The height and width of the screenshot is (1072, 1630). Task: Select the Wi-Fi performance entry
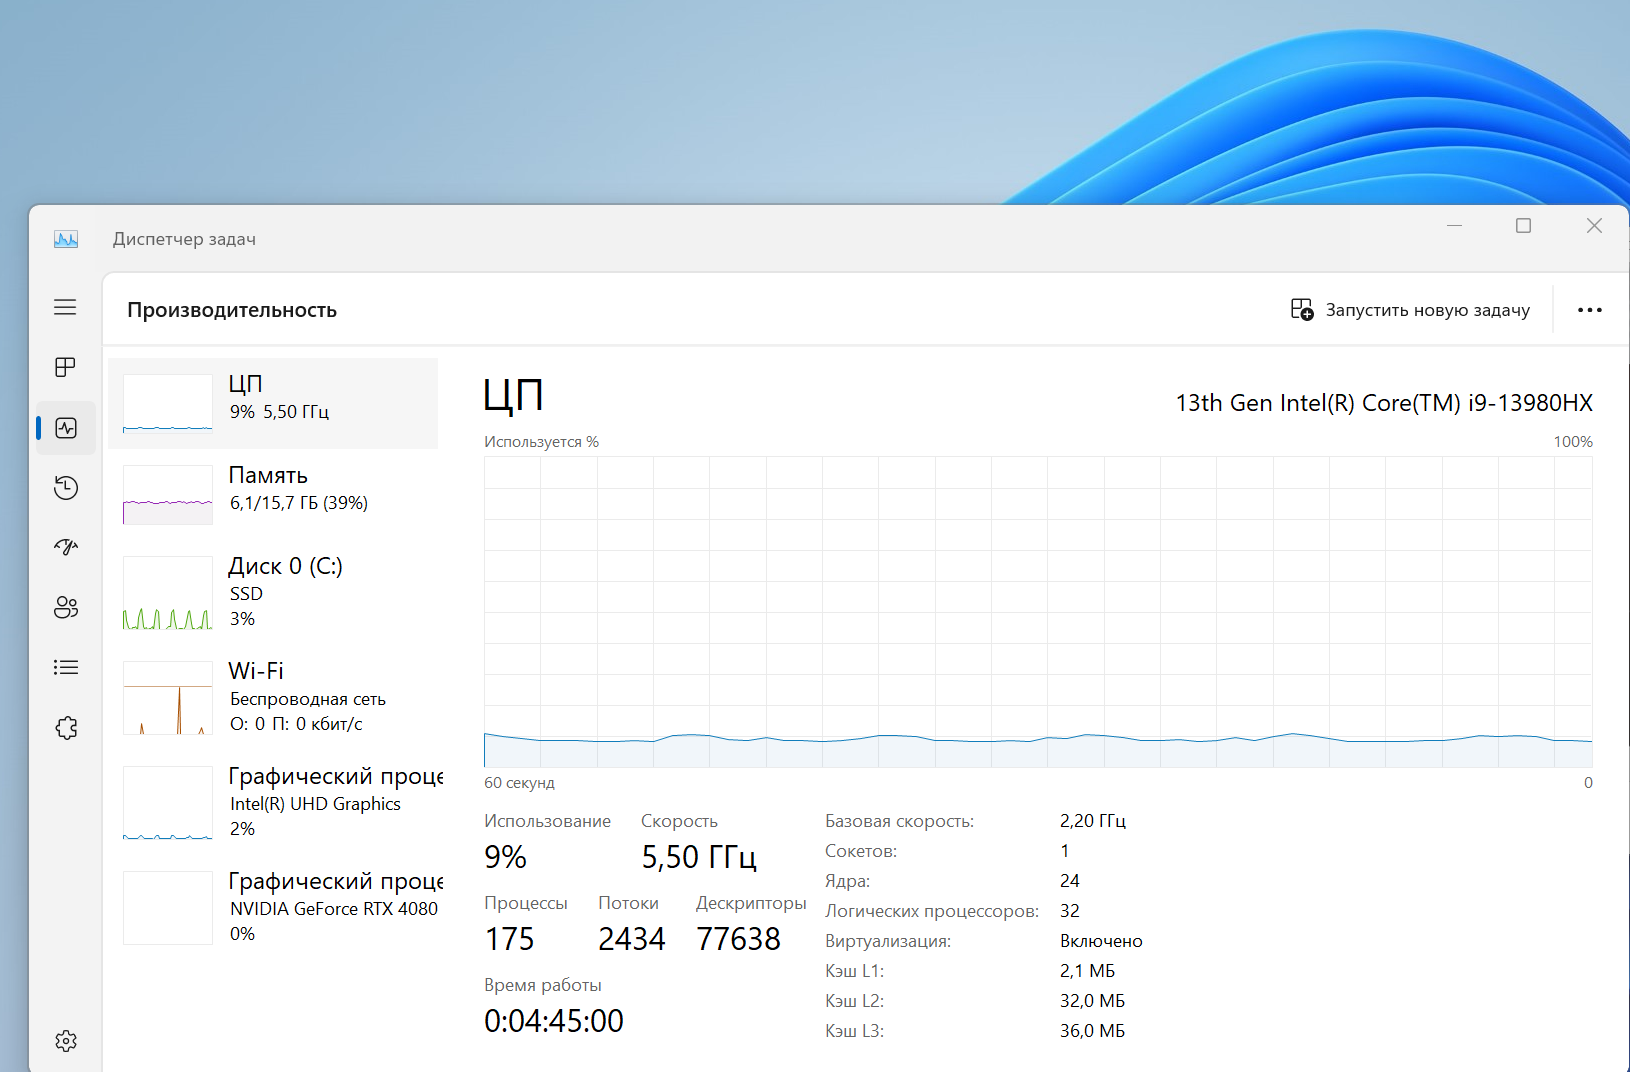[273, 697]
